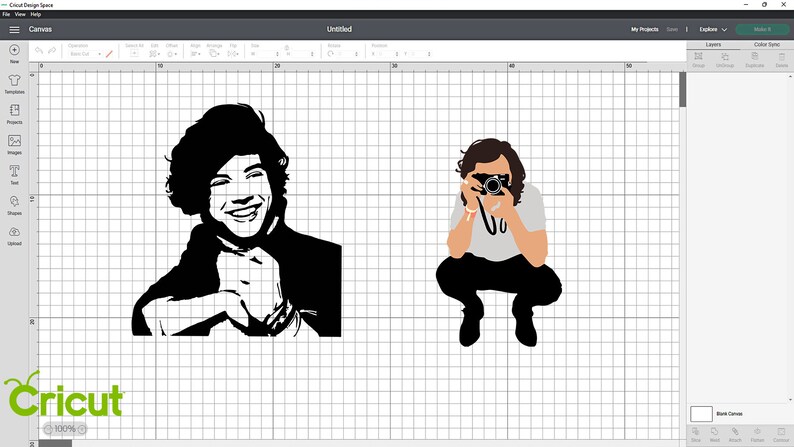Click the Slice tool
Image resolution: width=794 pixels, height=447 pixels.
pyautogui.click(x=696, y=434)
